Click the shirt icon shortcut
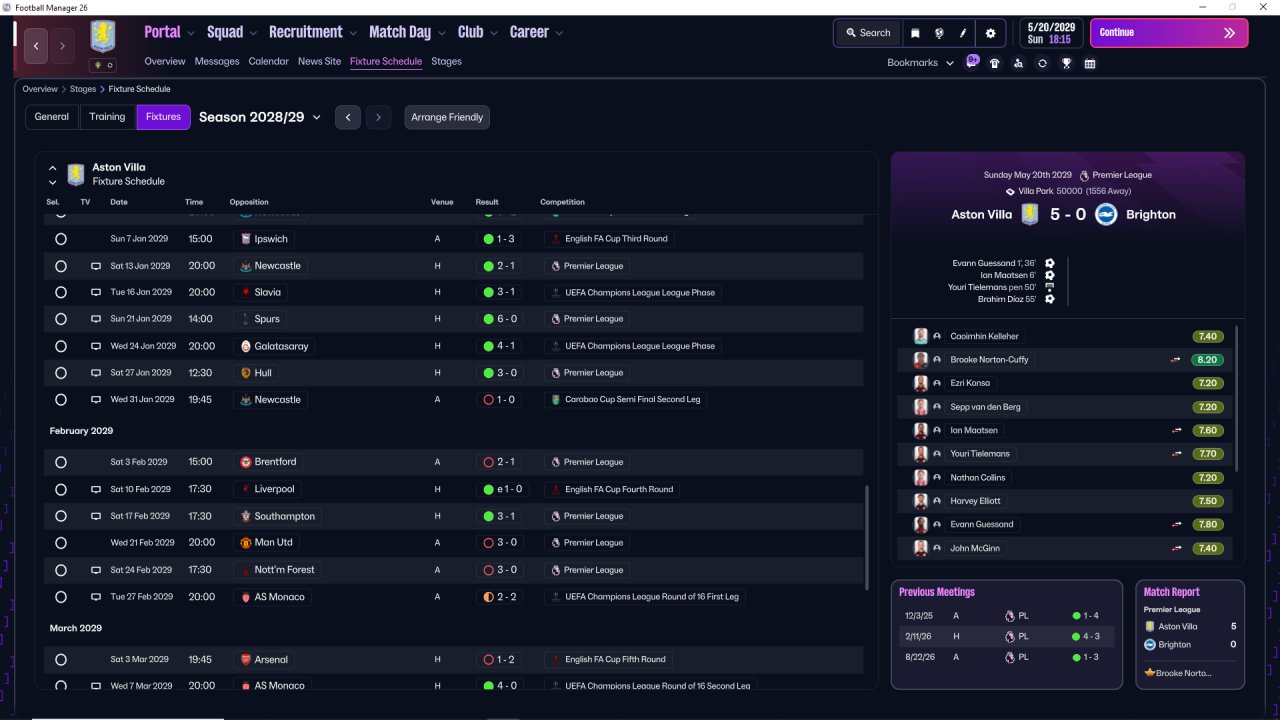 (994, 63)
